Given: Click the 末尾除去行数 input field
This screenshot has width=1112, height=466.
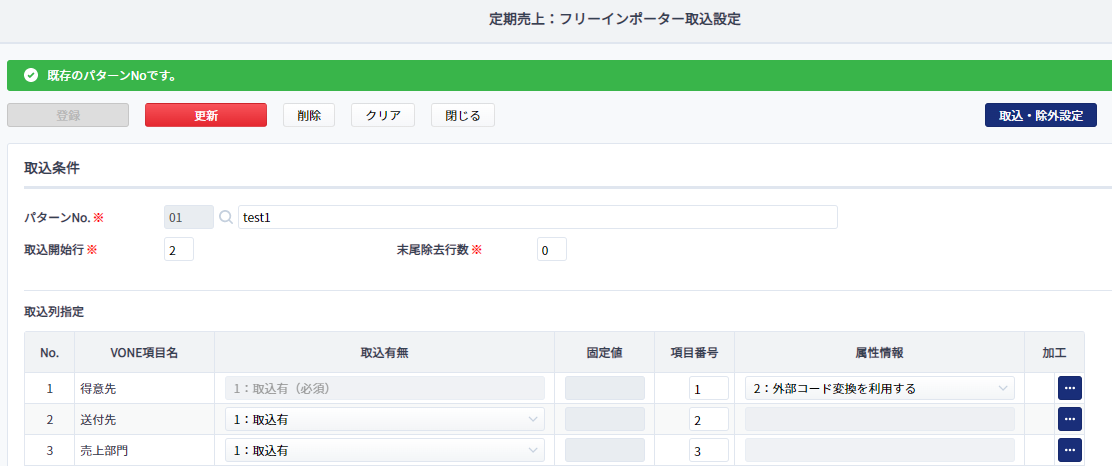Looking at the screenshot, I should pyautogui.click(x=552, y=250).
